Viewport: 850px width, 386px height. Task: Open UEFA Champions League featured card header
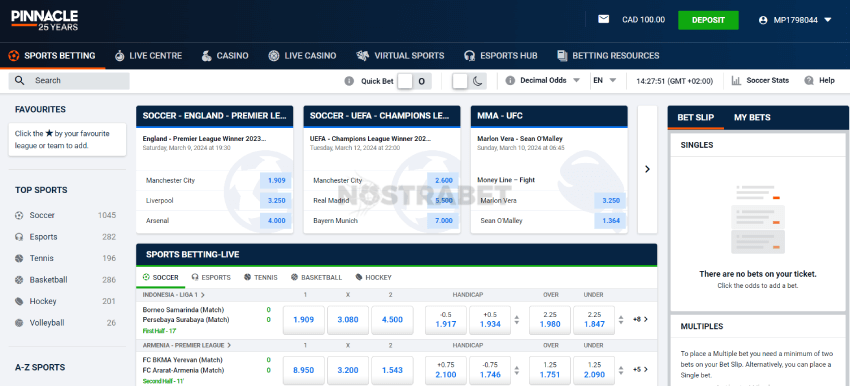(382, 116)
